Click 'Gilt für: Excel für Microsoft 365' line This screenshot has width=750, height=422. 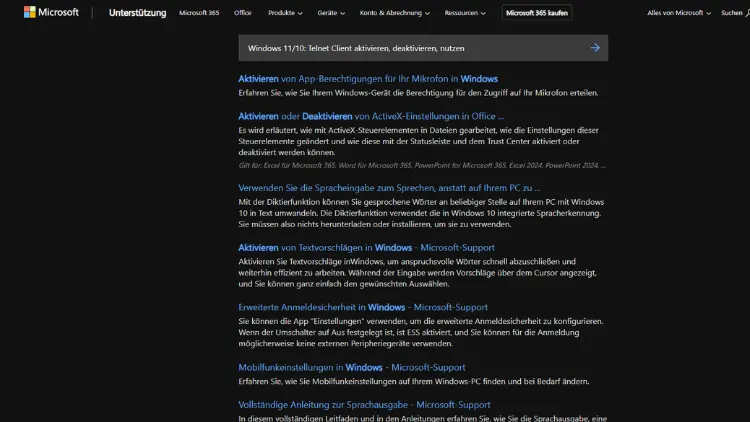pos(422,166)
